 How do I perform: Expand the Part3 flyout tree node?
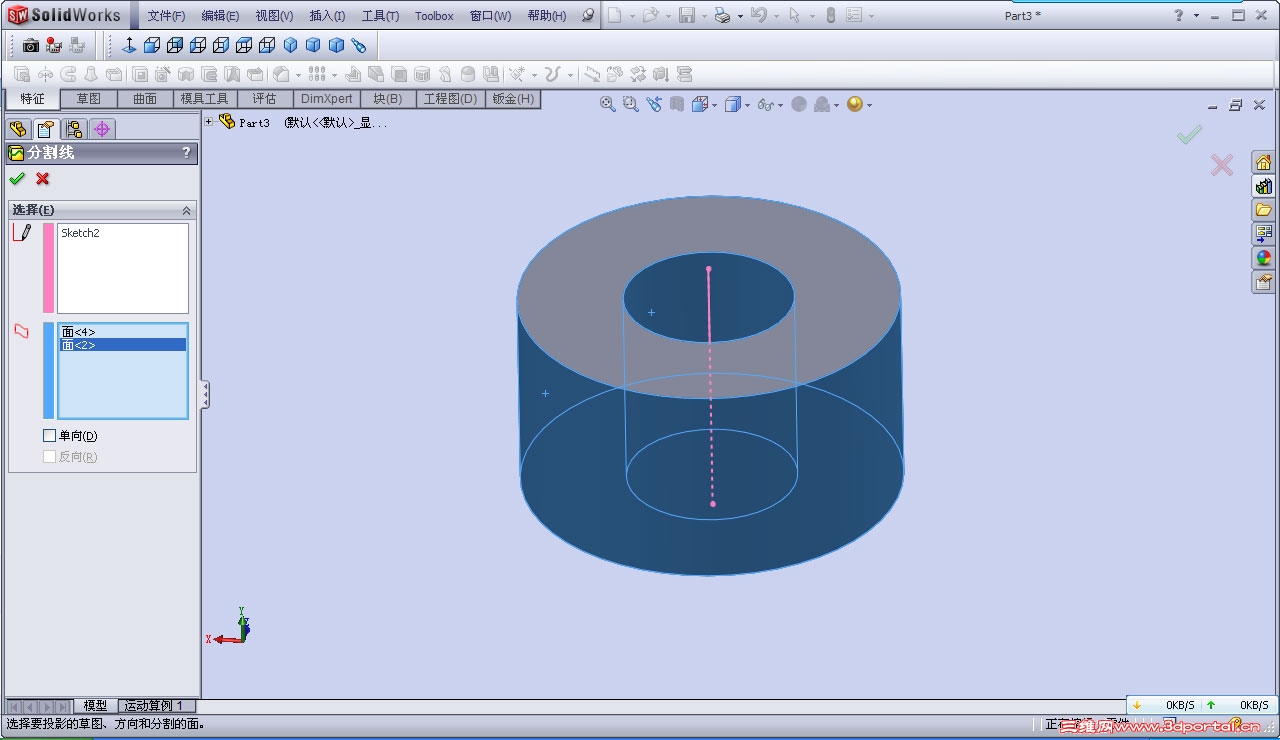point(209,122)
